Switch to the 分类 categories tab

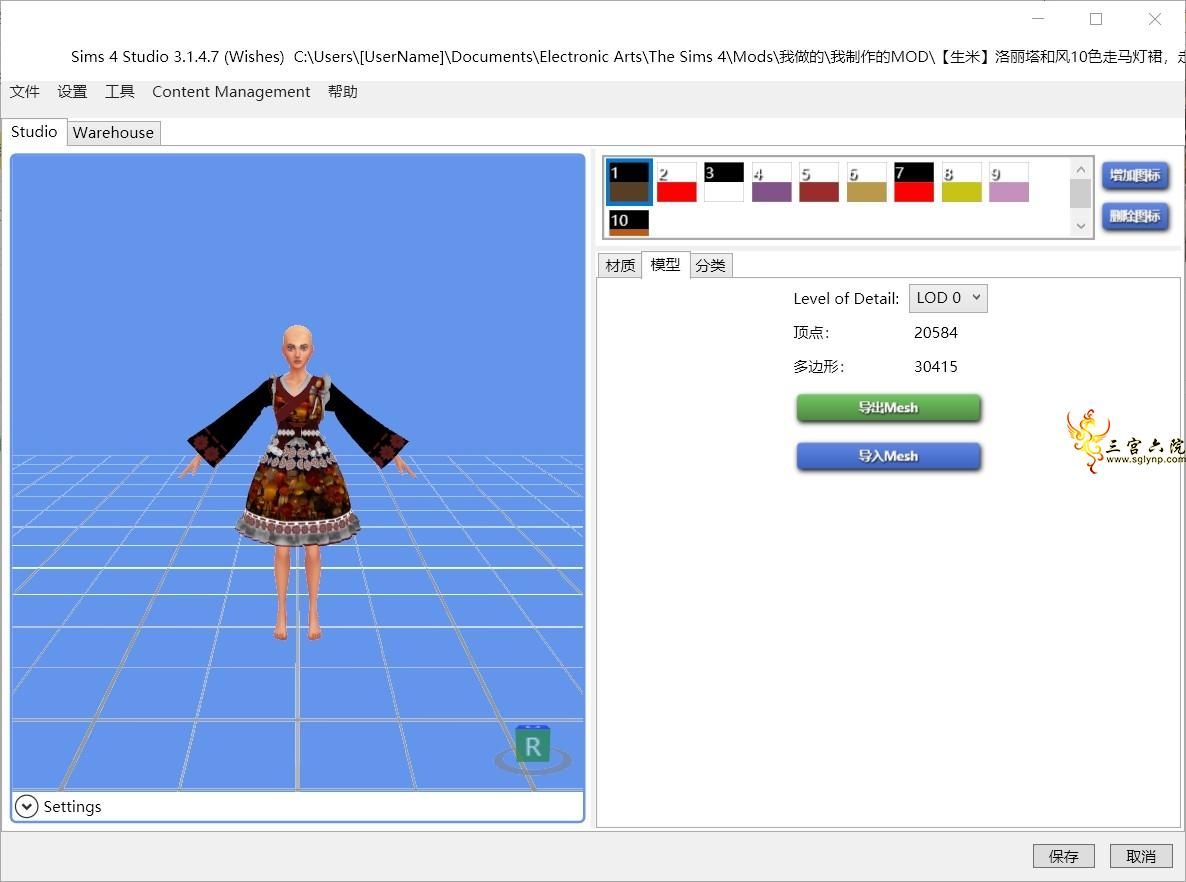711,266
